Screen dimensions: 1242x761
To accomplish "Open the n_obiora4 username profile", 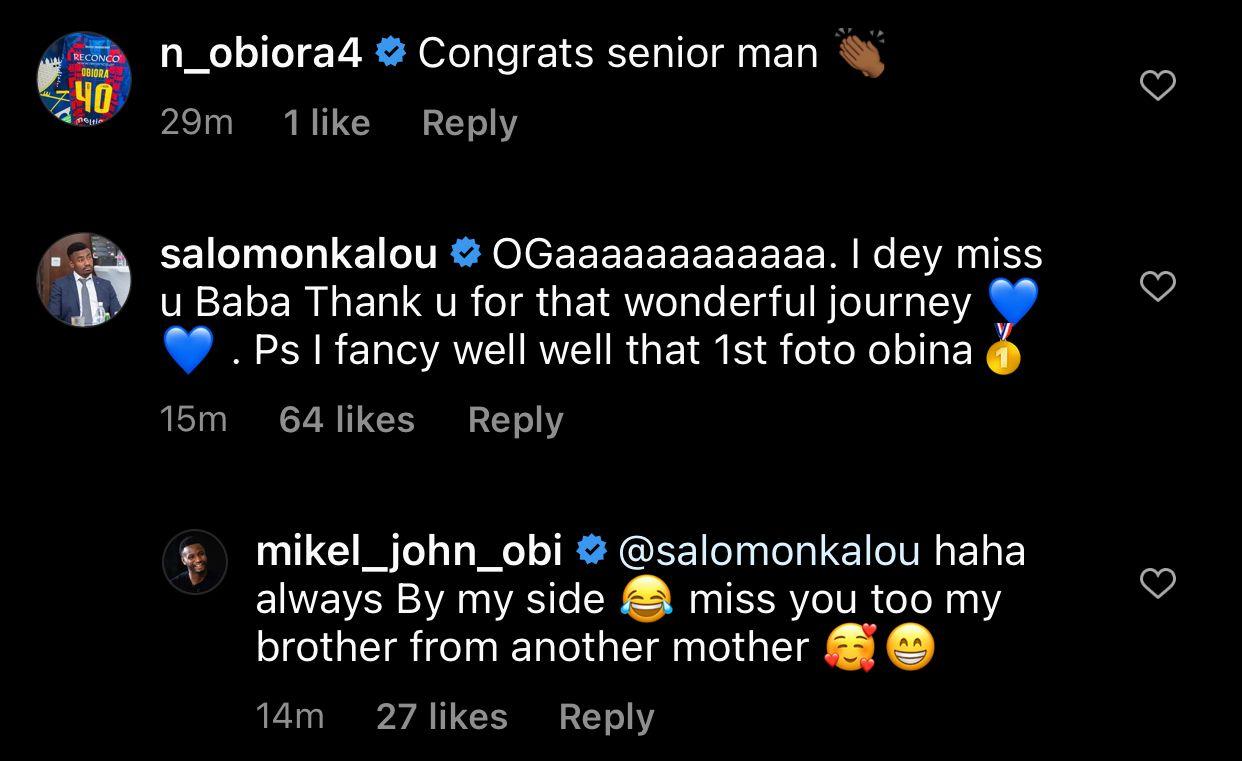I will tap(261, 54).
